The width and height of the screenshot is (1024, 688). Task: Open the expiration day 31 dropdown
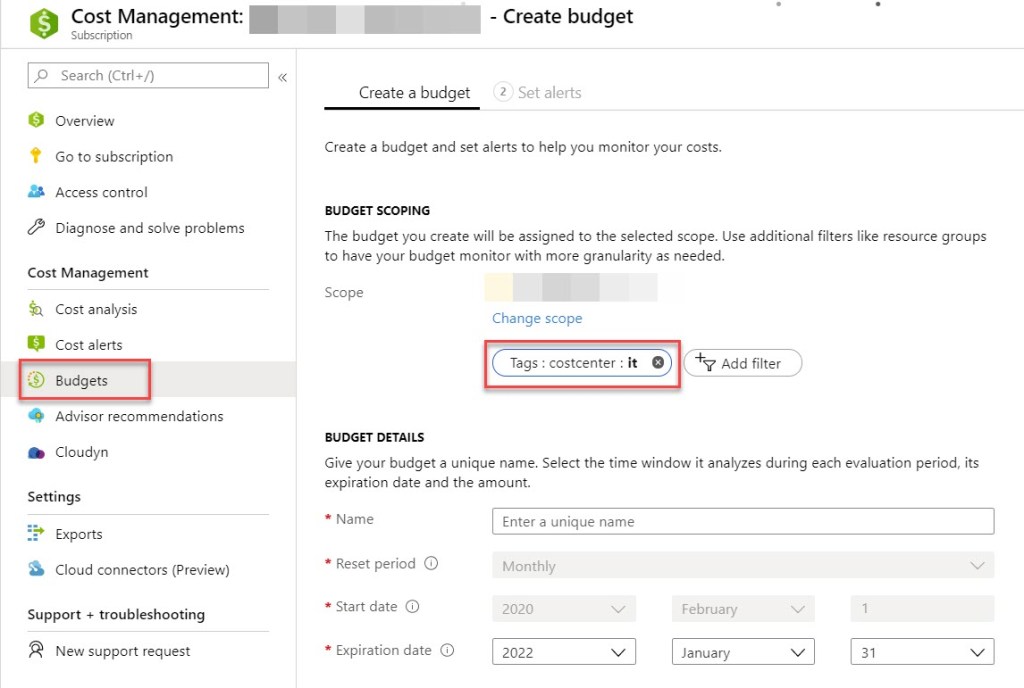coord(921,652)
